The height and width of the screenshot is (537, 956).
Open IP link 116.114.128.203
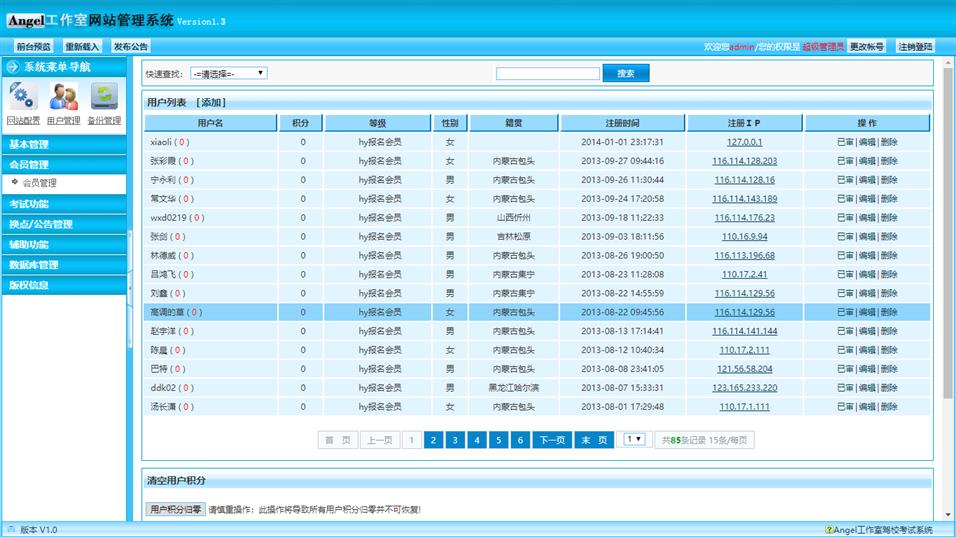tap(744, 161)
